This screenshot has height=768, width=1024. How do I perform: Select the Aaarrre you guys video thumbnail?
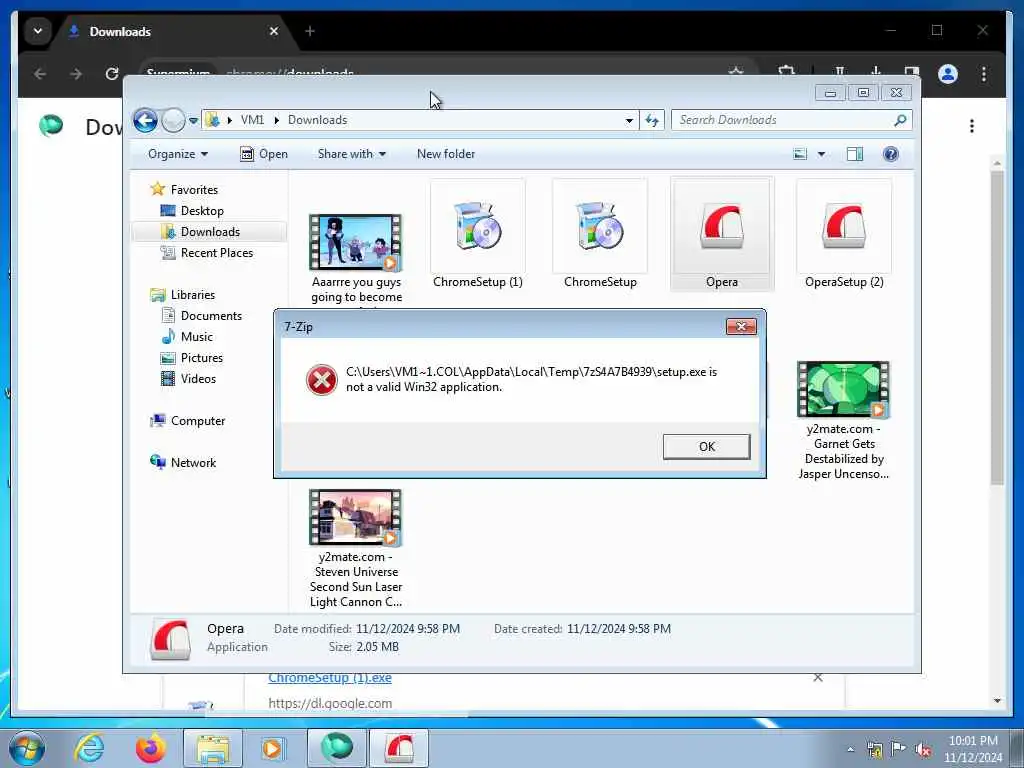click(x=356, y=243)
